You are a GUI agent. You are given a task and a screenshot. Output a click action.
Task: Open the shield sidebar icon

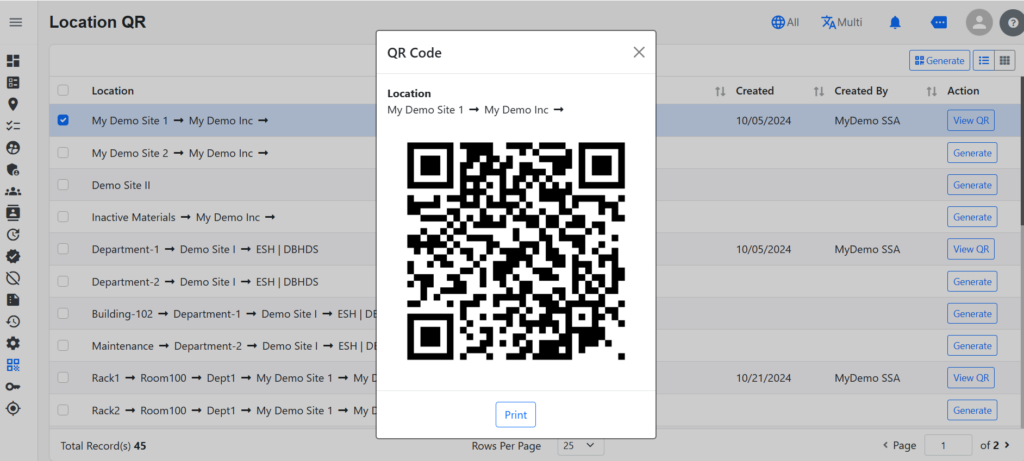(13, 170)
